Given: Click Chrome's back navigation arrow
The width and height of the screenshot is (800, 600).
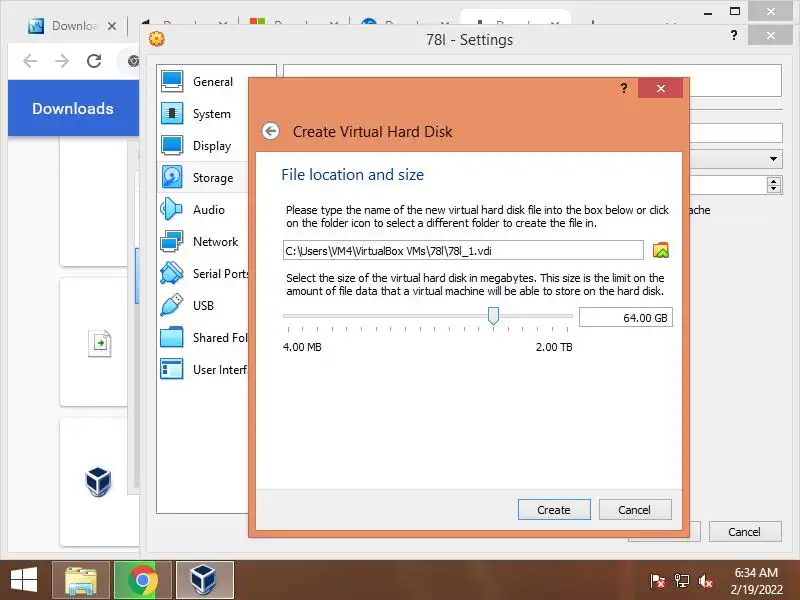Looking at the screenshot, I should (x=30, y=61).
